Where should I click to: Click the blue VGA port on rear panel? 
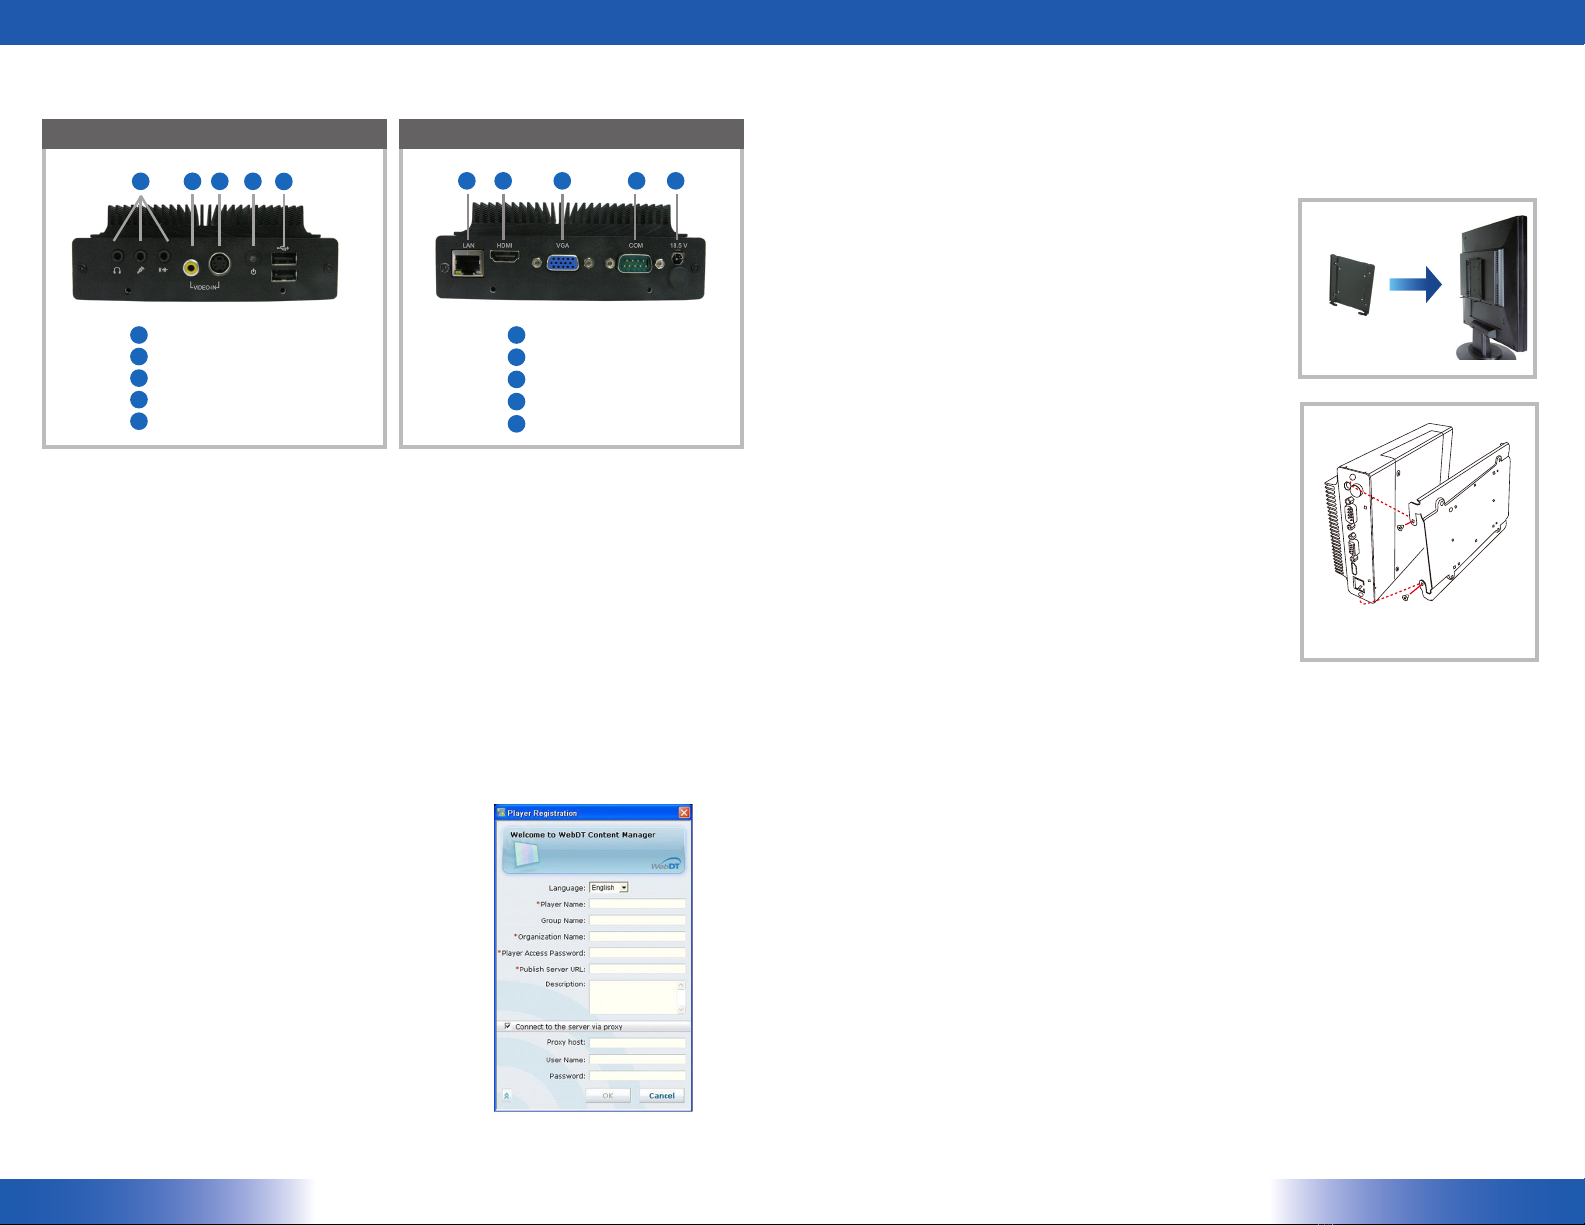[x=562, y=264]
